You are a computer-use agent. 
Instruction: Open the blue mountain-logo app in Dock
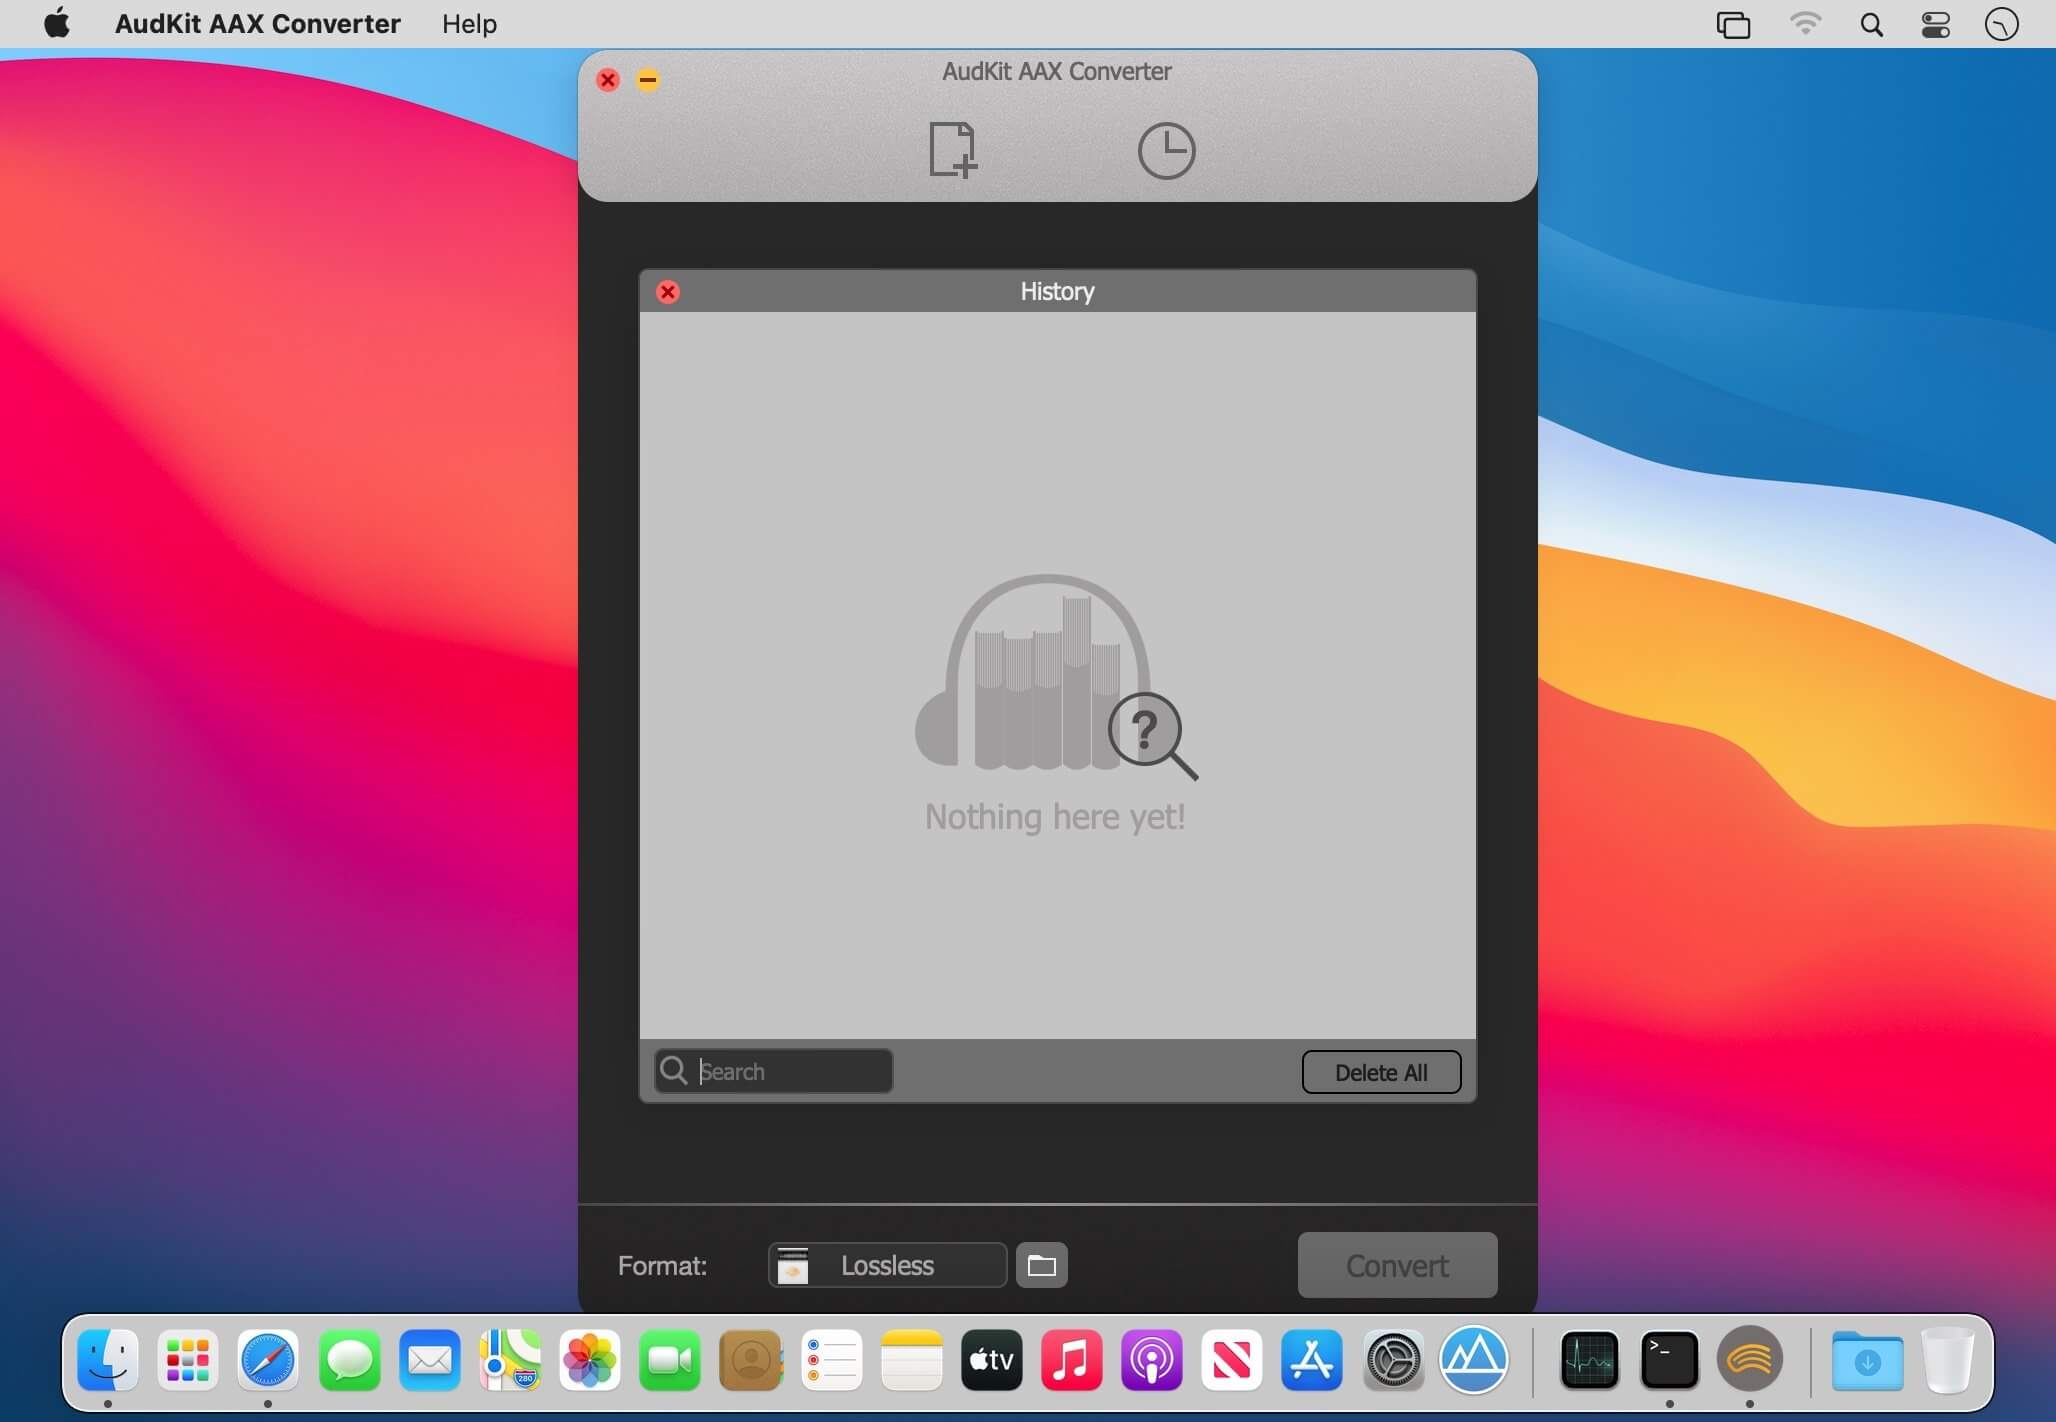click(x=1473, y=1360)
